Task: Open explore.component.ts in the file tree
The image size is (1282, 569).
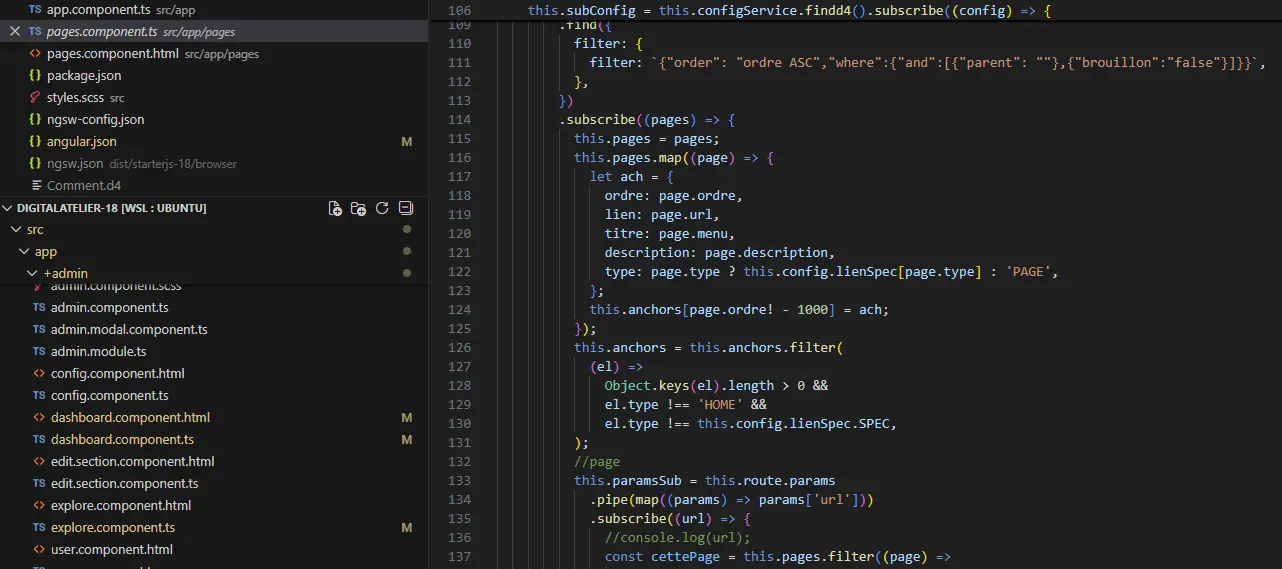Action: (x=113, y=527)
